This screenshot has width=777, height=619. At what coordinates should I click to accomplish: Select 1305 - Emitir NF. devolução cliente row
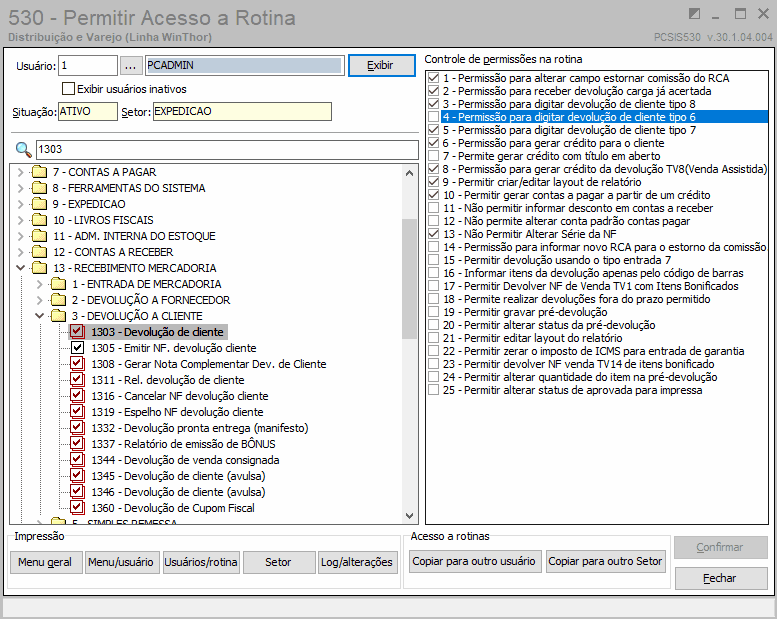(173, 348)
